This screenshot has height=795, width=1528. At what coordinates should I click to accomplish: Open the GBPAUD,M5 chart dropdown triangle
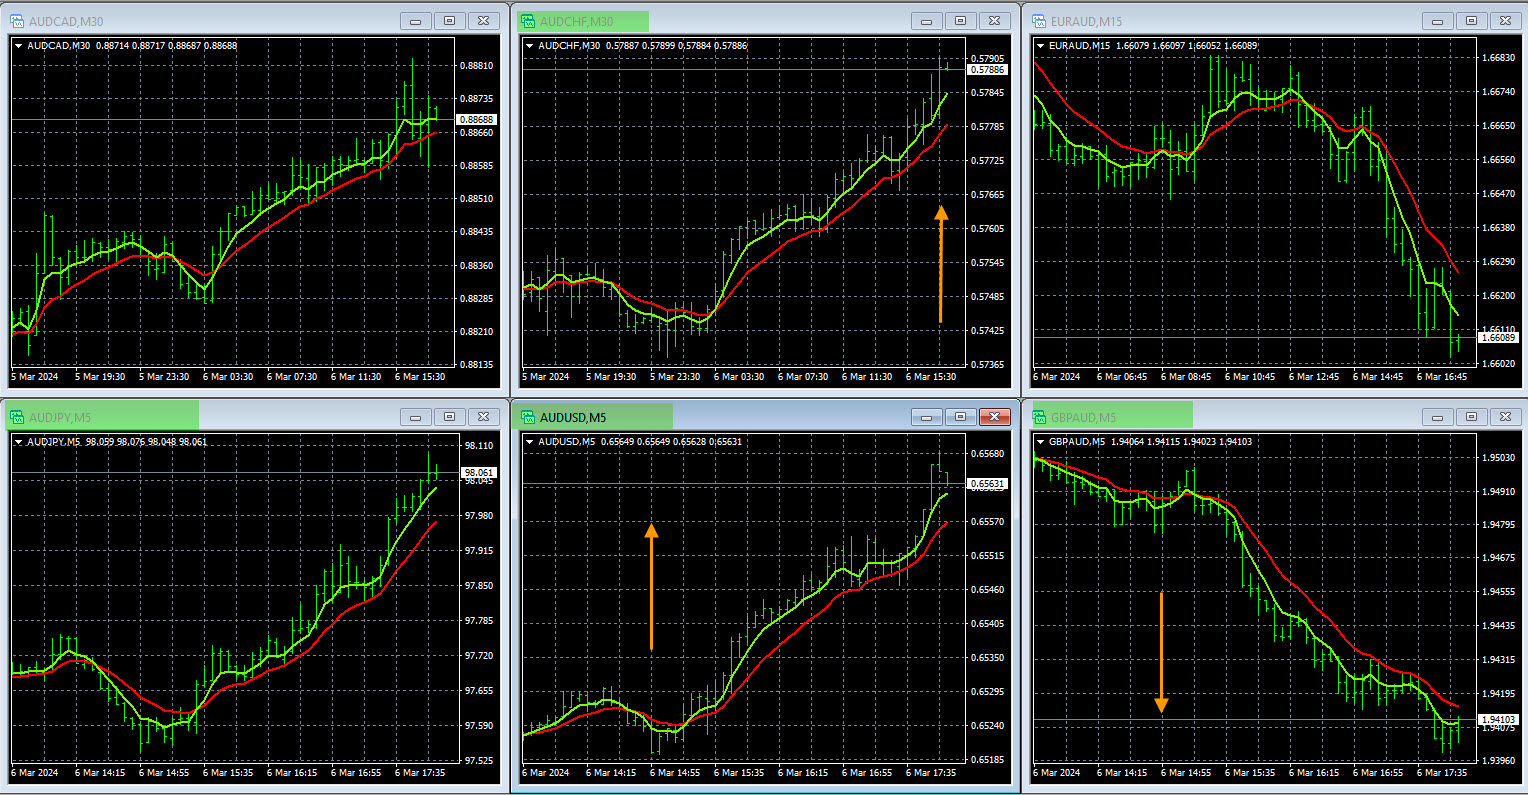1041,442
